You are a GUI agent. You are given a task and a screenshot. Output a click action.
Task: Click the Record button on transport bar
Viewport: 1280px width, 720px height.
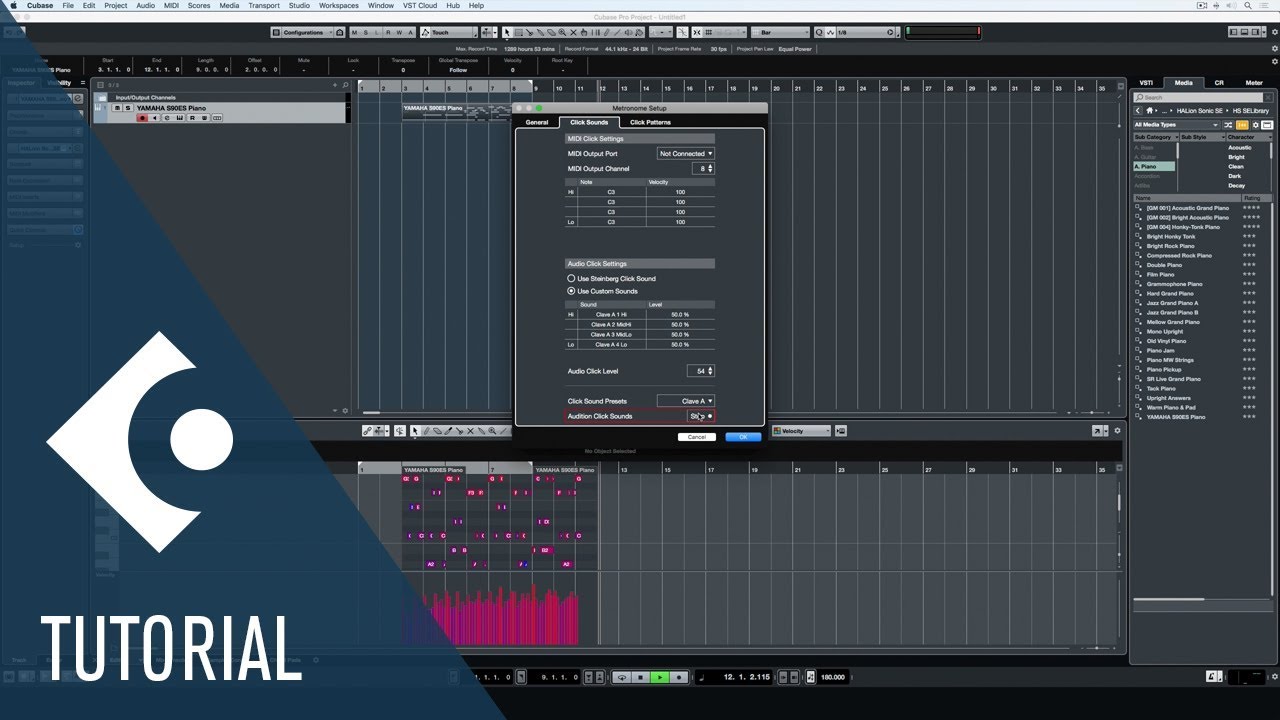pyautogui.click(x=679, y=677)
